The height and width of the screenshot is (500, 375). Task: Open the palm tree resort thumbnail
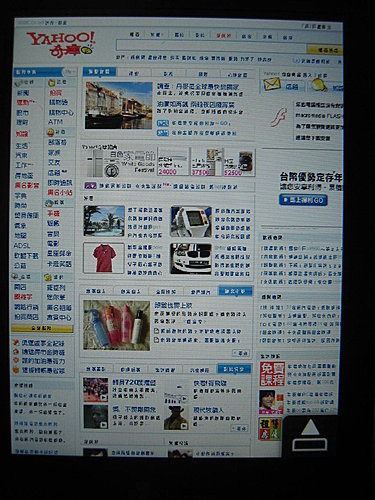click(104, 221)
